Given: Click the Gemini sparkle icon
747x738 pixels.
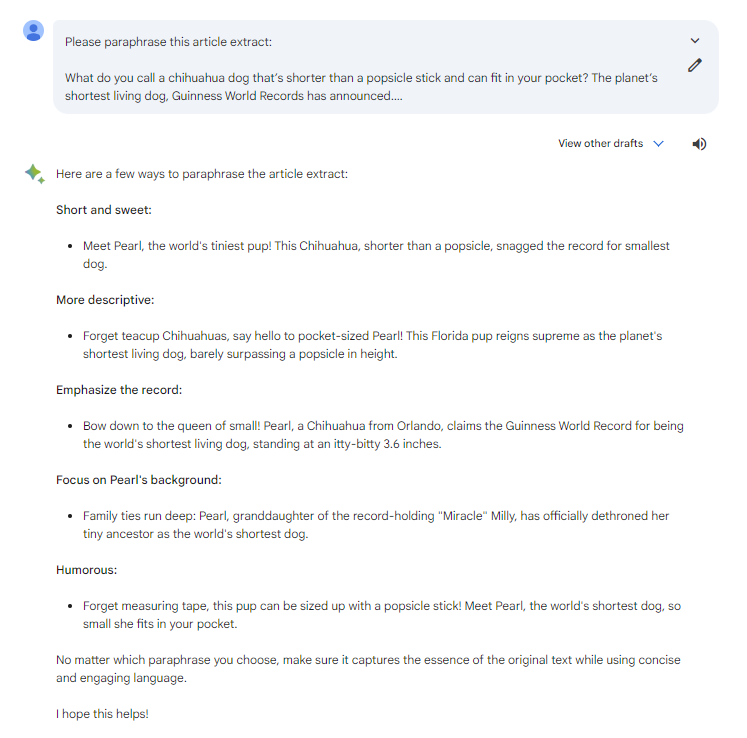Looking at the screenshot, I should click(35, 174).
